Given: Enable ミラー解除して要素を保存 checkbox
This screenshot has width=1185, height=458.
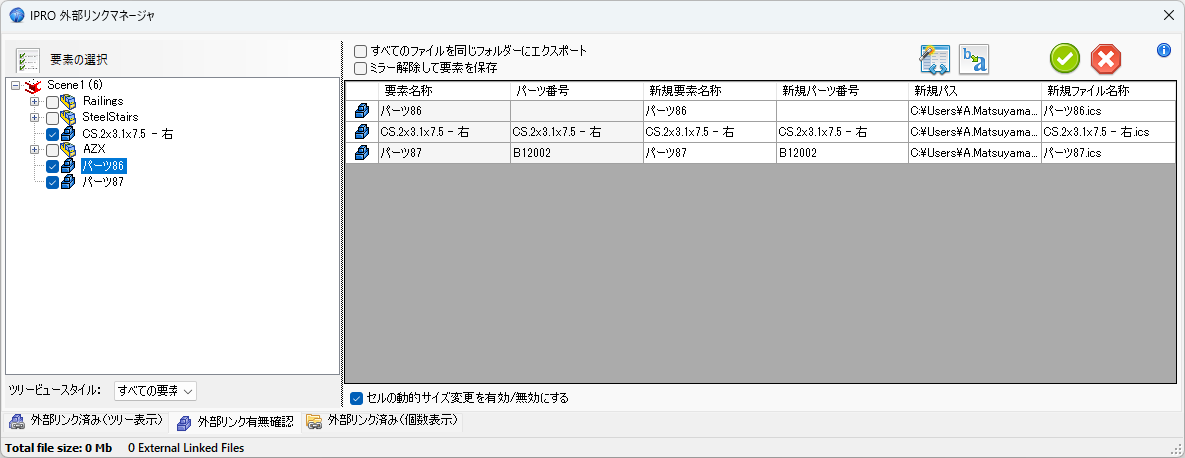Looking at the screenshot, I should 360,68.
